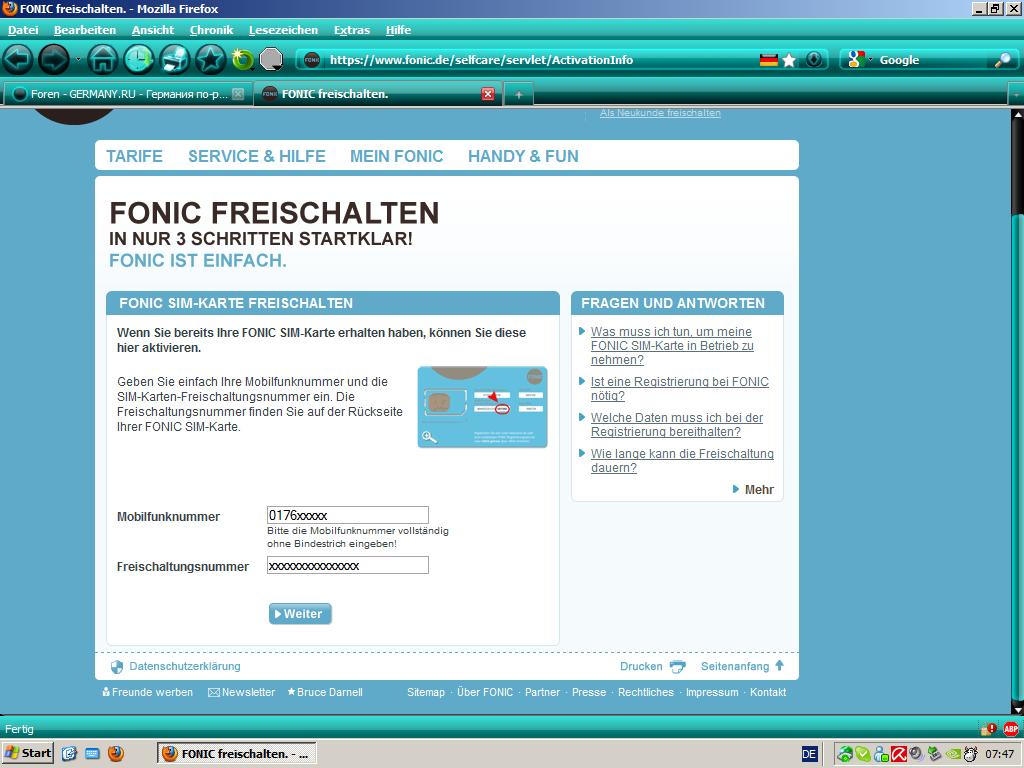
Task: Start search with the magnifier icon
Action: [1002, 60]
